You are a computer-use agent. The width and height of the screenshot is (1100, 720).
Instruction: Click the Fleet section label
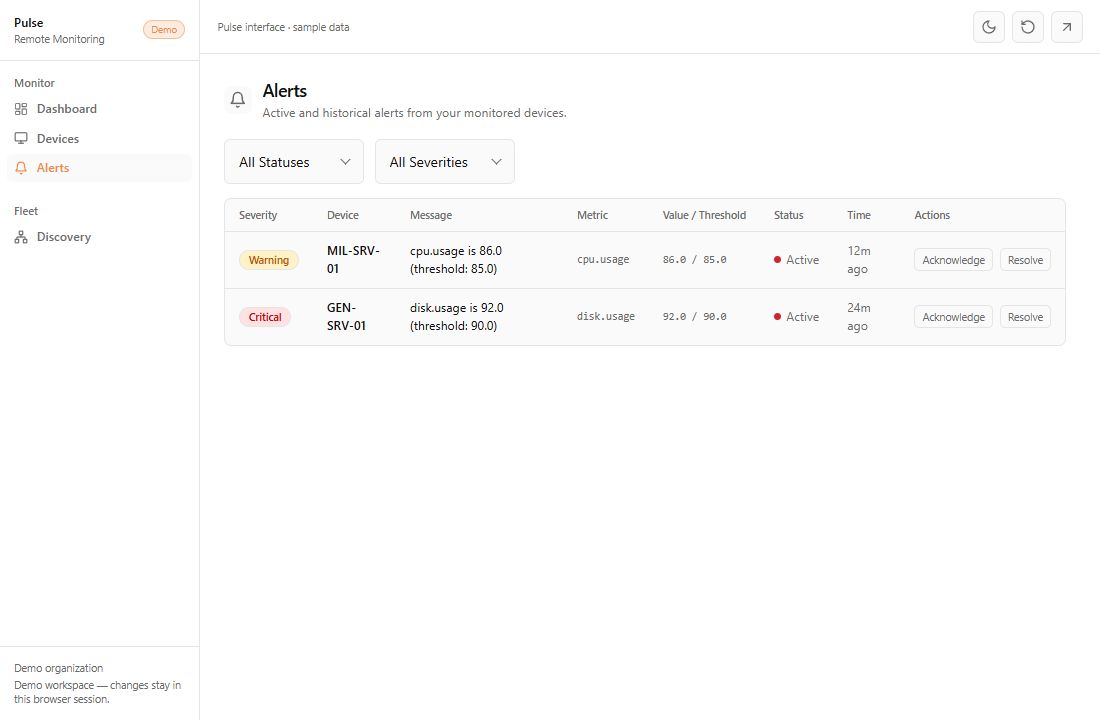tap(26, 211)
